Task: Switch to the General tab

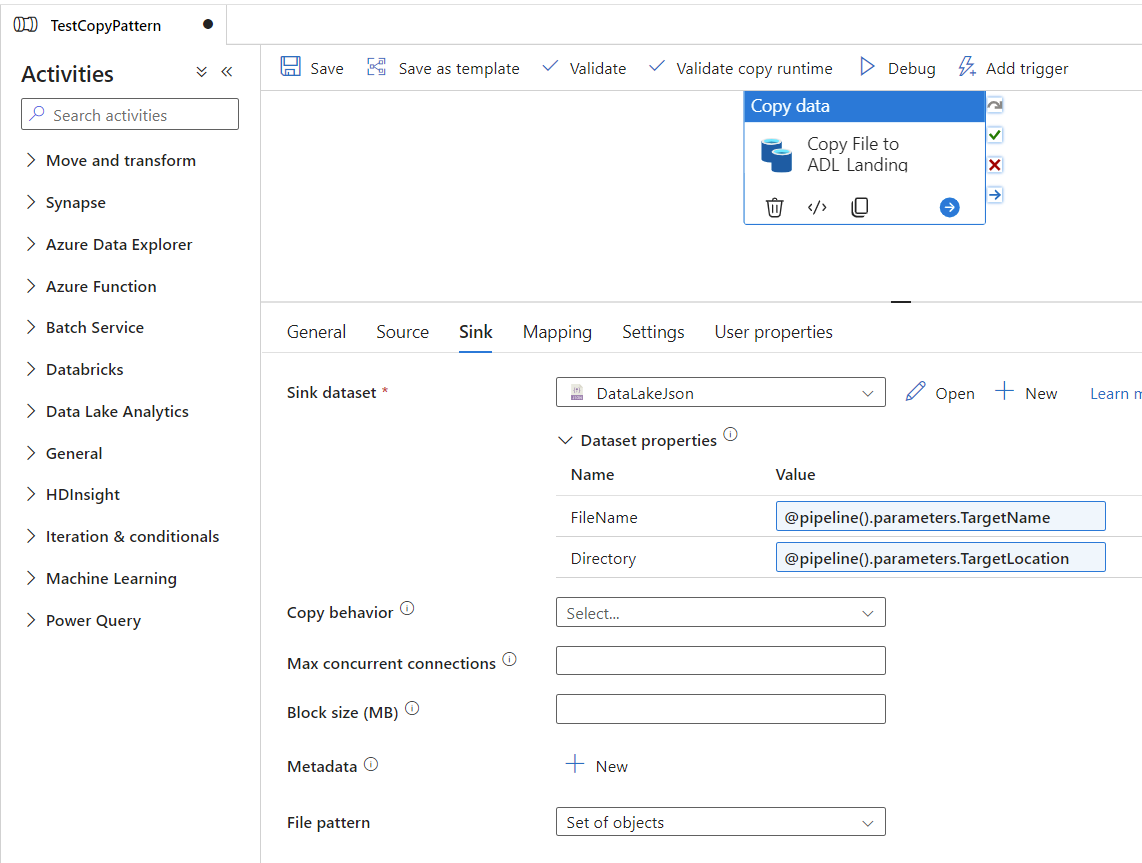Action: tap(316, 332)
